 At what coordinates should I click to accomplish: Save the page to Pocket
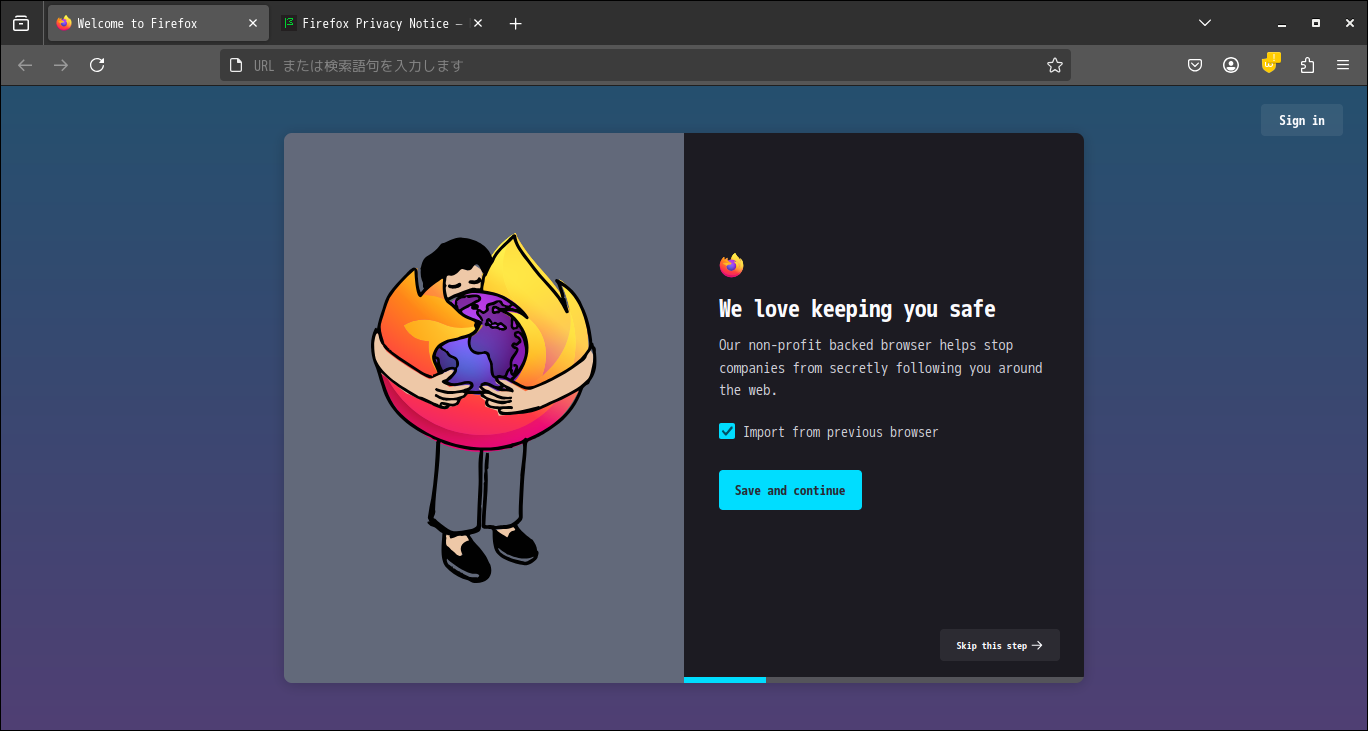pyautogui.click(x=1194, y=64)
